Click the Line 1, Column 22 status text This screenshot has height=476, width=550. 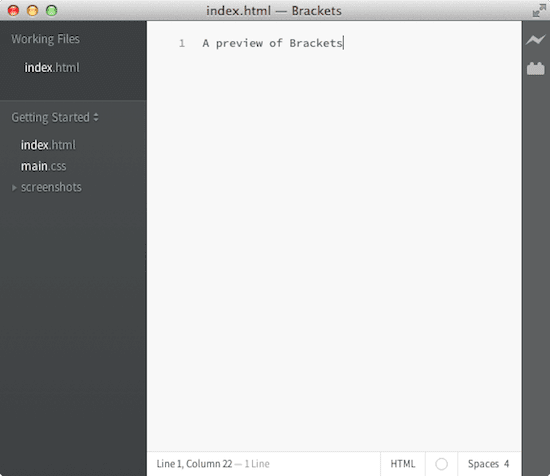pyautogui.click(x=194, y=464)
